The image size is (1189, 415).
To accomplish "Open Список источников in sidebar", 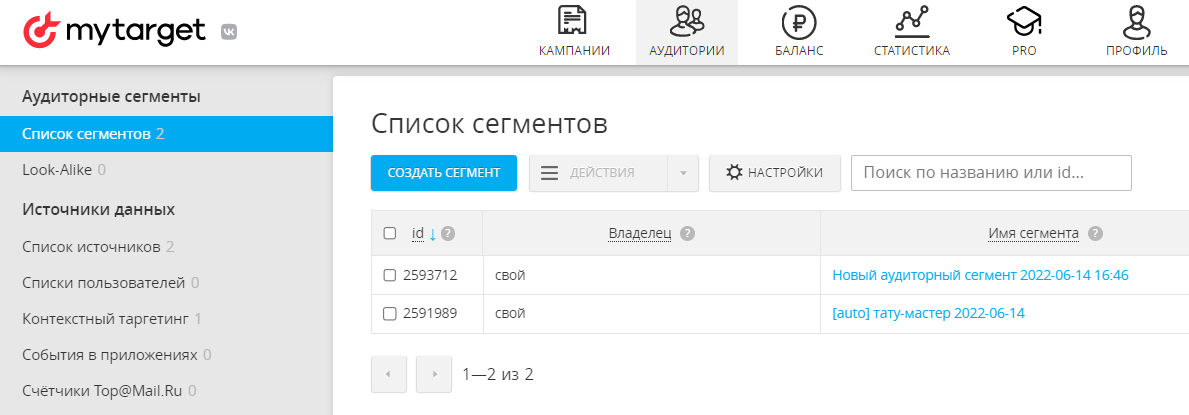I will pos(99,247).
